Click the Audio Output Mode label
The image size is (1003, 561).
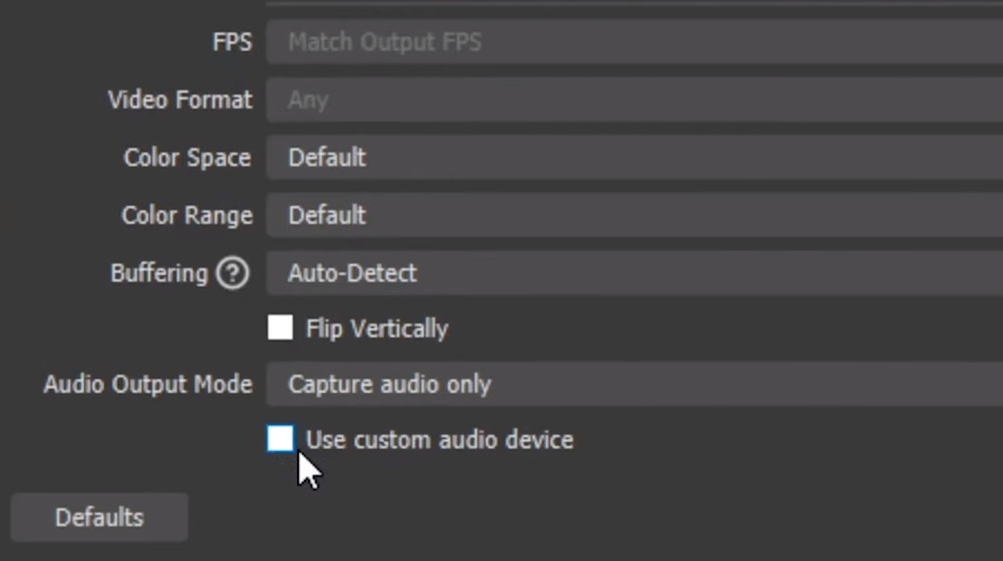(x=148, y=384)
